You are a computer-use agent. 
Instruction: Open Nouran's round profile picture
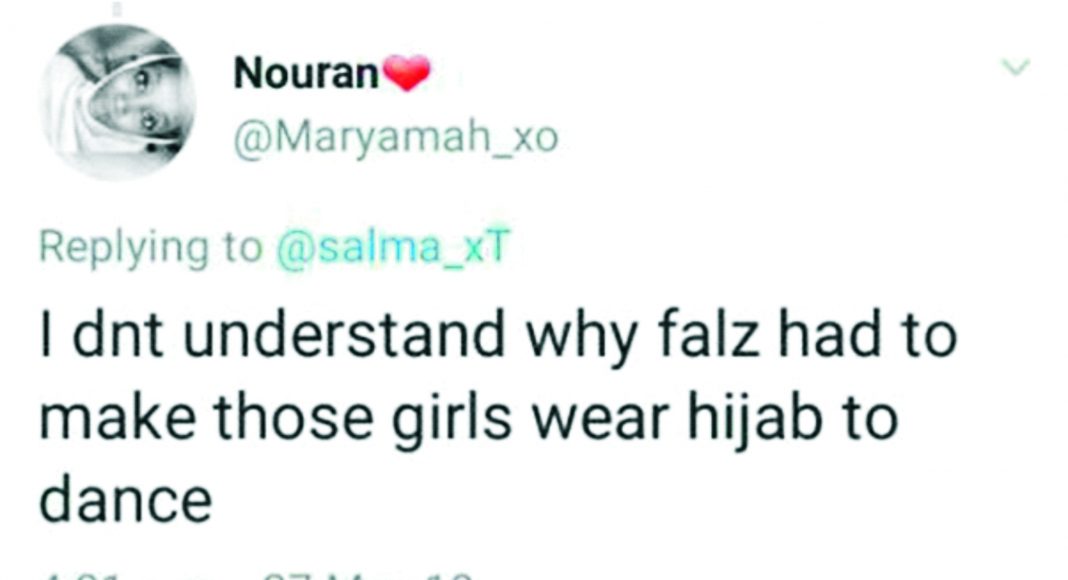tap(119, 102)
